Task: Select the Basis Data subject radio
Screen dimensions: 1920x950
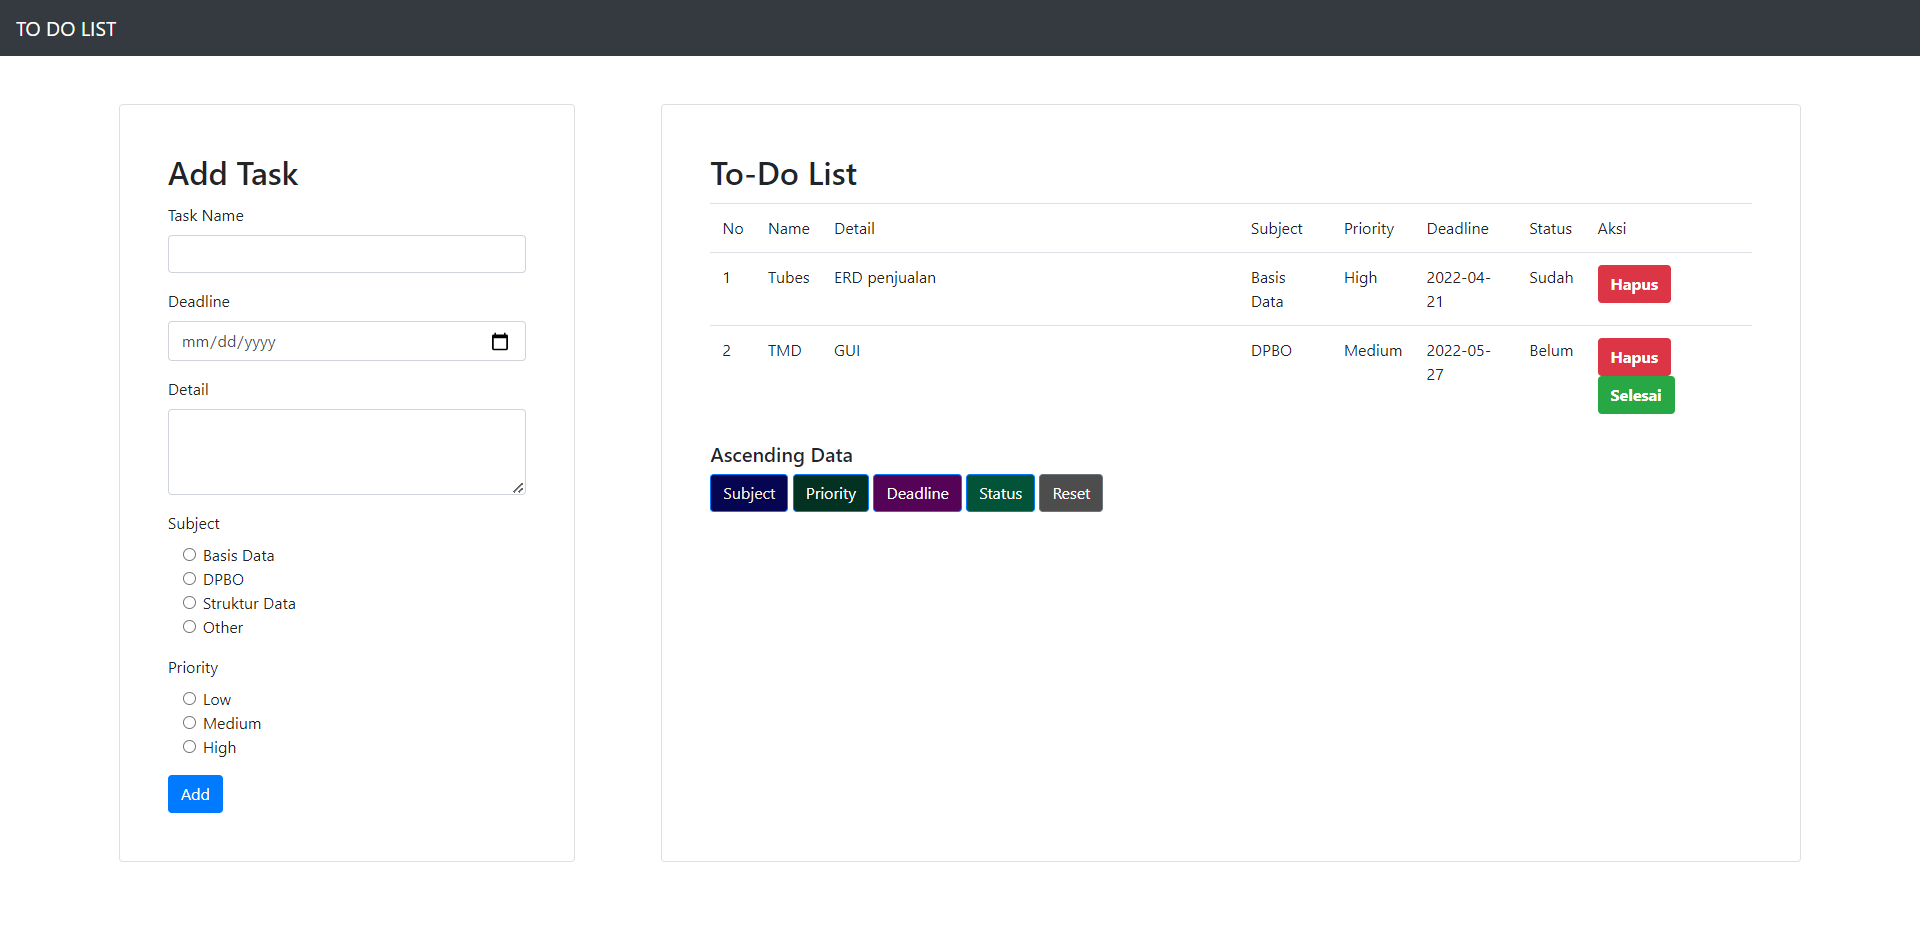Action: pyautogui.click(x=189, y=555)
